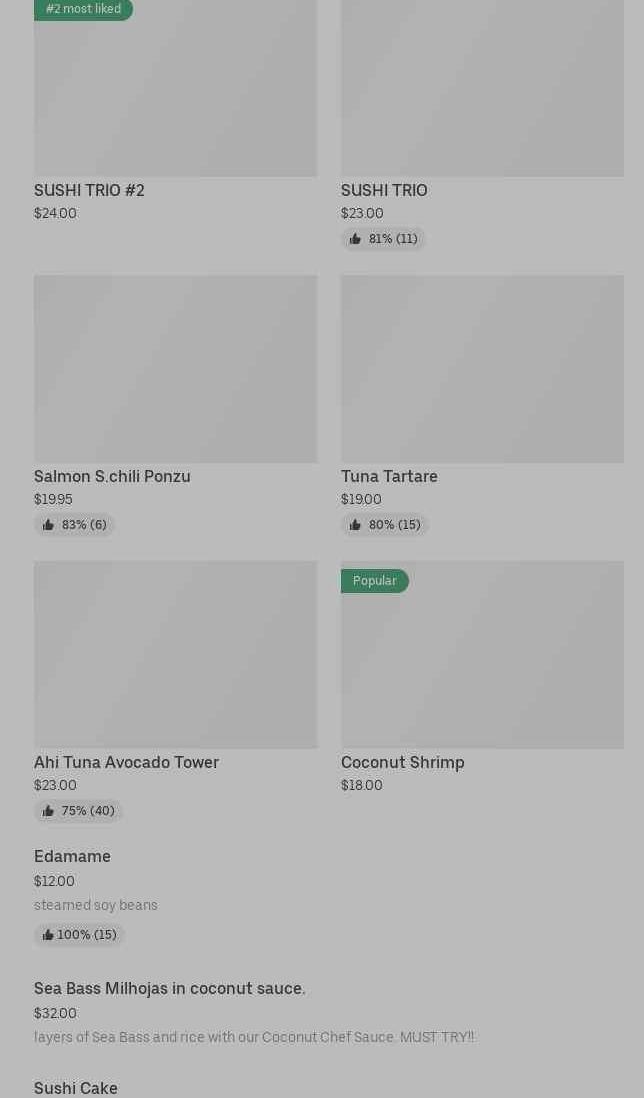Open the Ahi Tuna Avocado Tower image
The width and height of the screenshot is (644, 1098).
click(175, 654)
